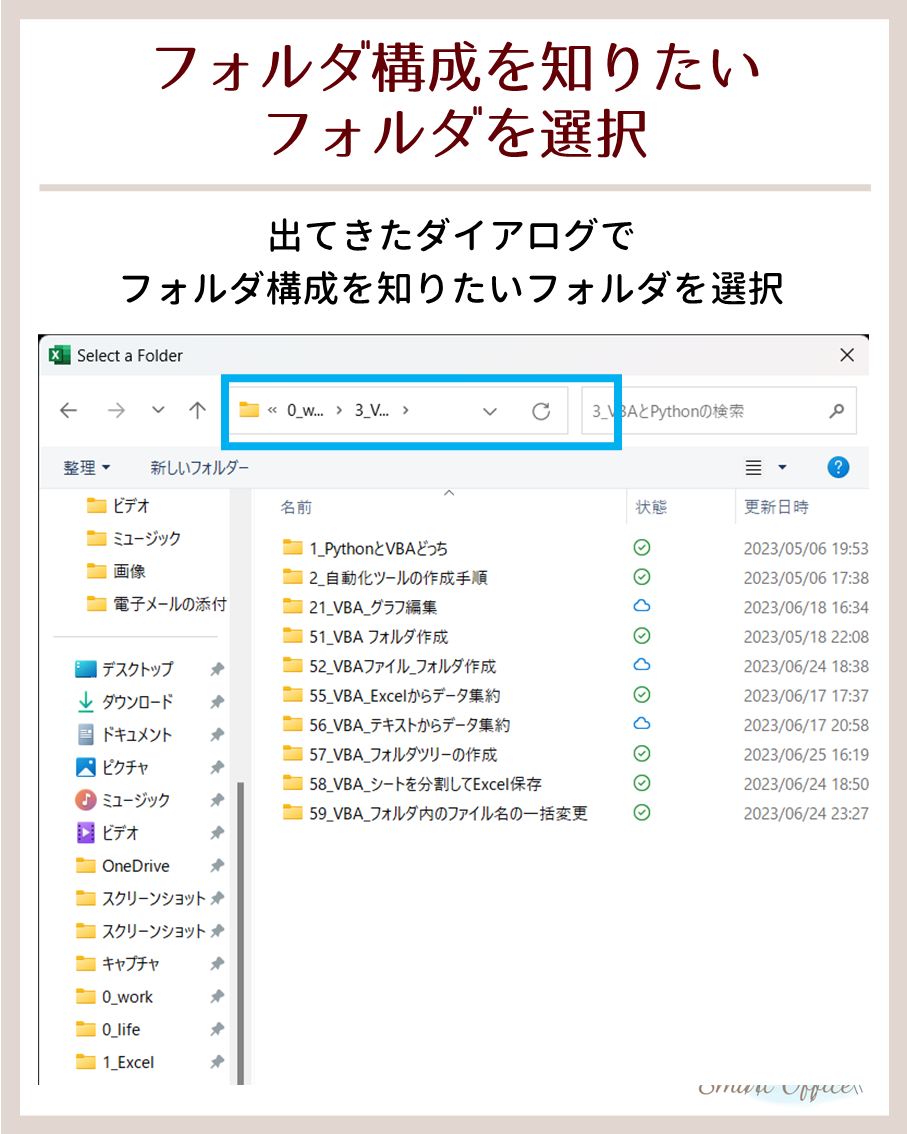
Task: Select 画像 in the navigation pane
Action: [116, 571]
